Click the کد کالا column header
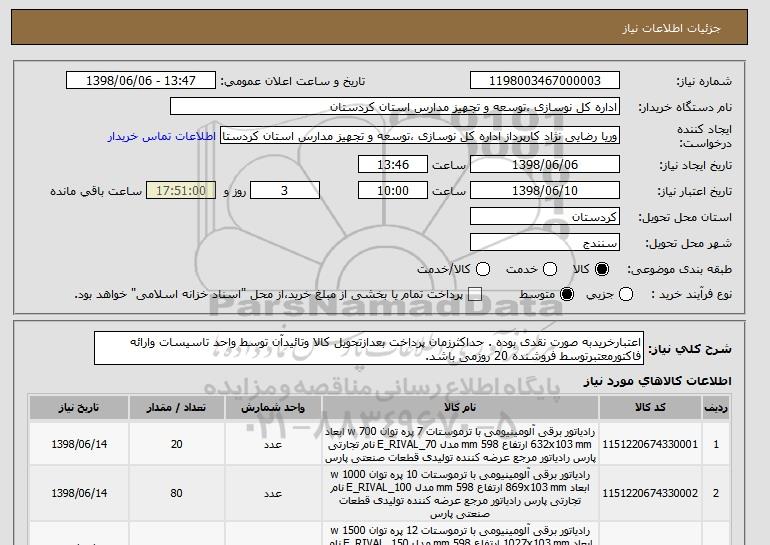The width and height of the screenshot is (770, 545). click(x=650, y=408)
